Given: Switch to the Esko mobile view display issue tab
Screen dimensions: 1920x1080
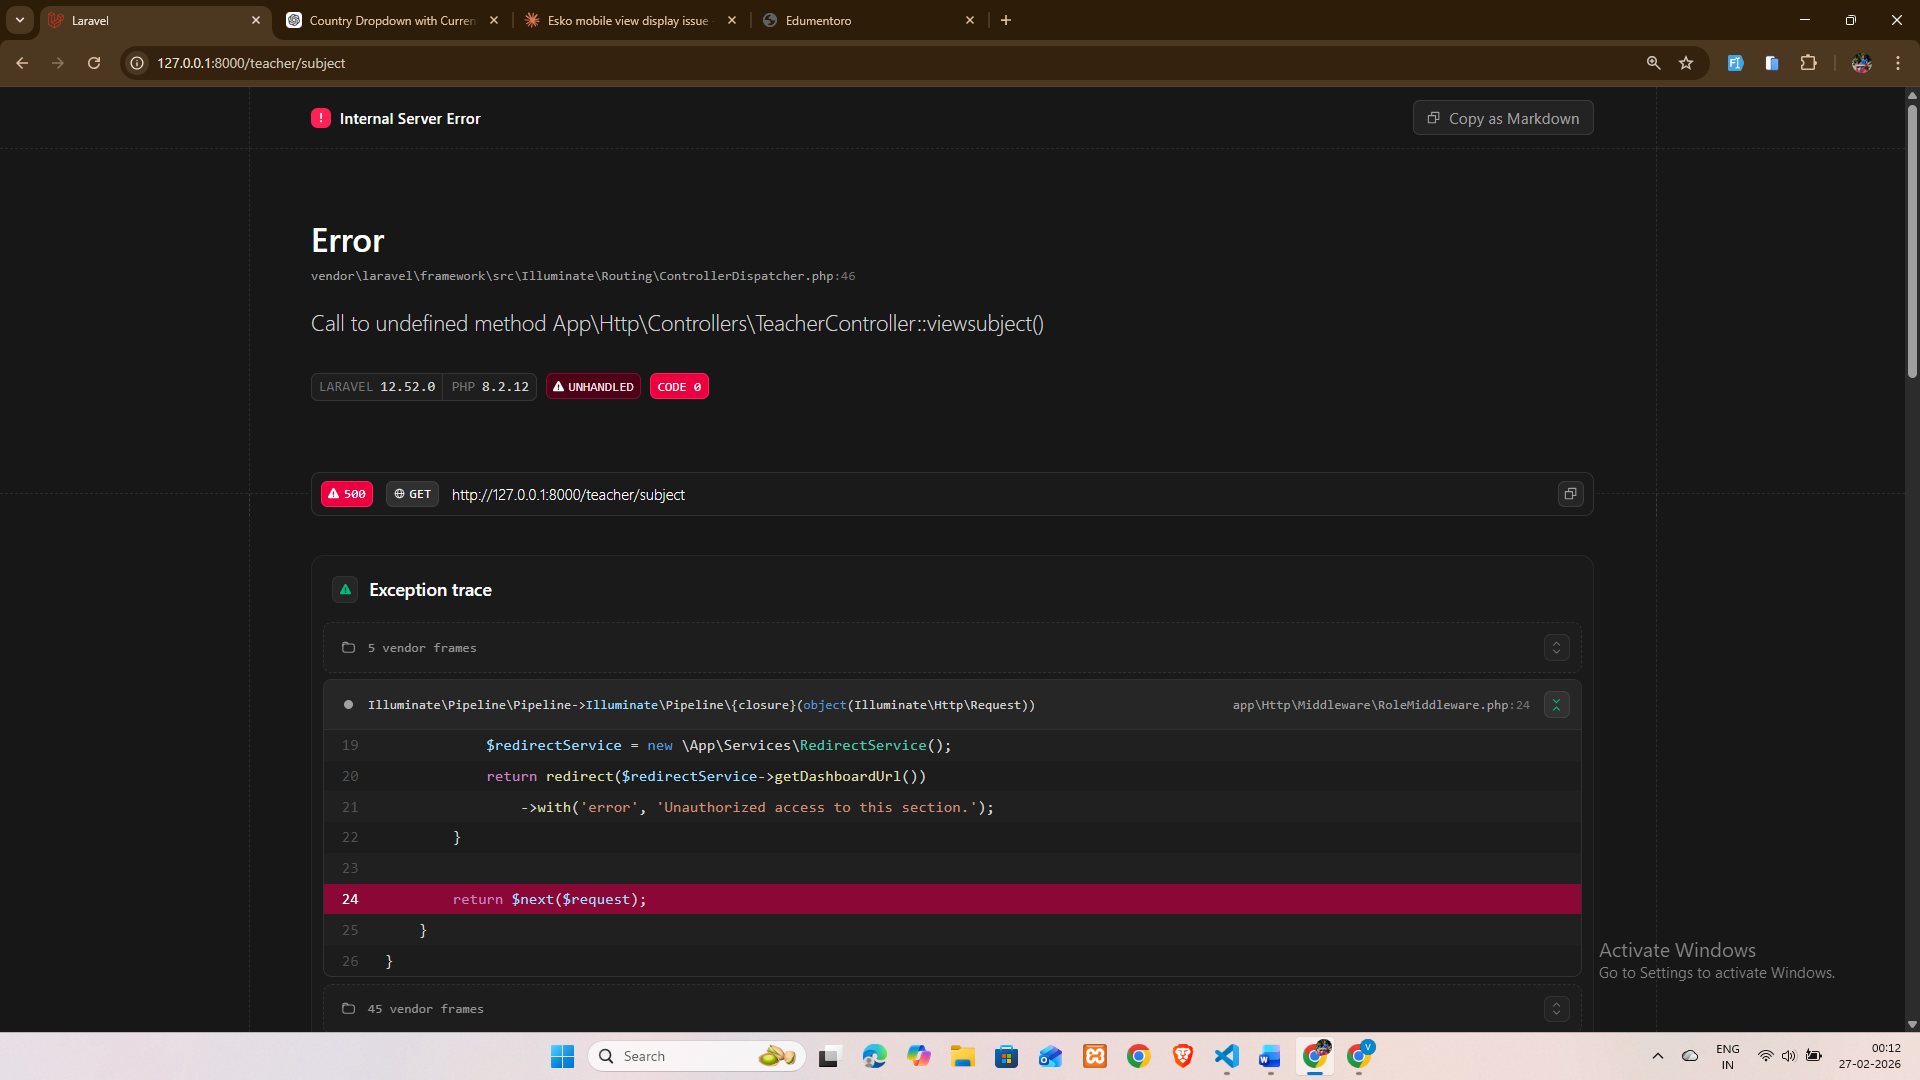Looking at the screenshot, I should pyautogui.click(x=628, y=20).
